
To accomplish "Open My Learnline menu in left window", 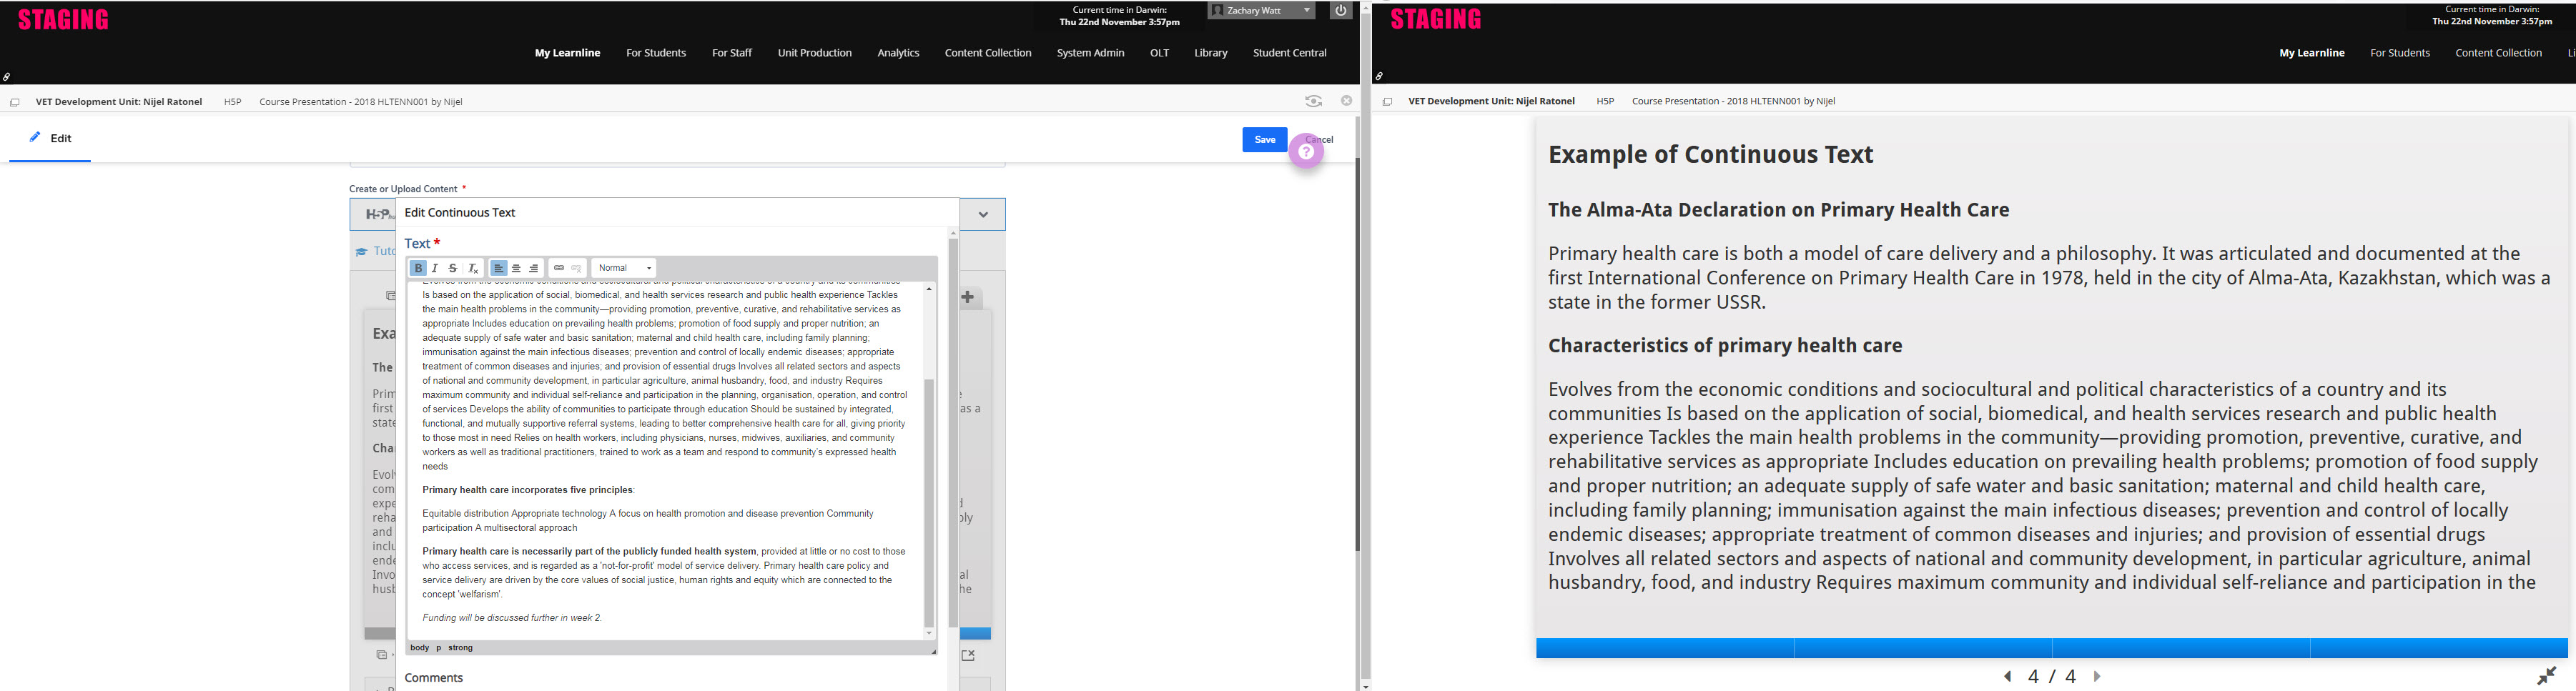I will click(x=567, y=53).
